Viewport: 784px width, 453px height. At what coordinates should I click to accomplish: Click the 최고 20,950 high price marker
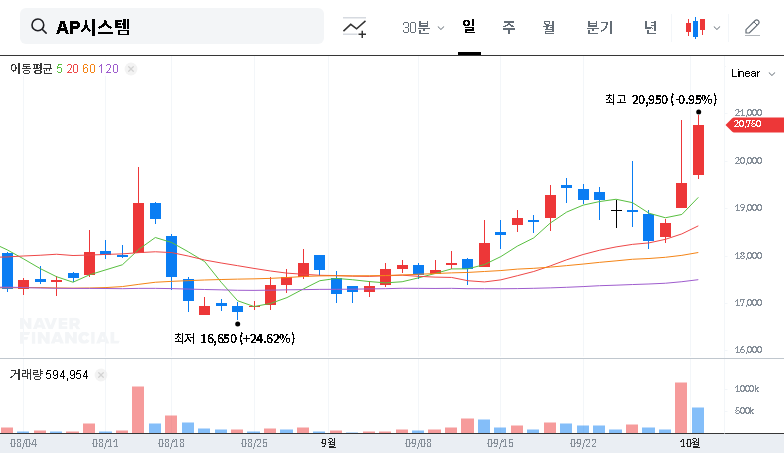point(660,99)
